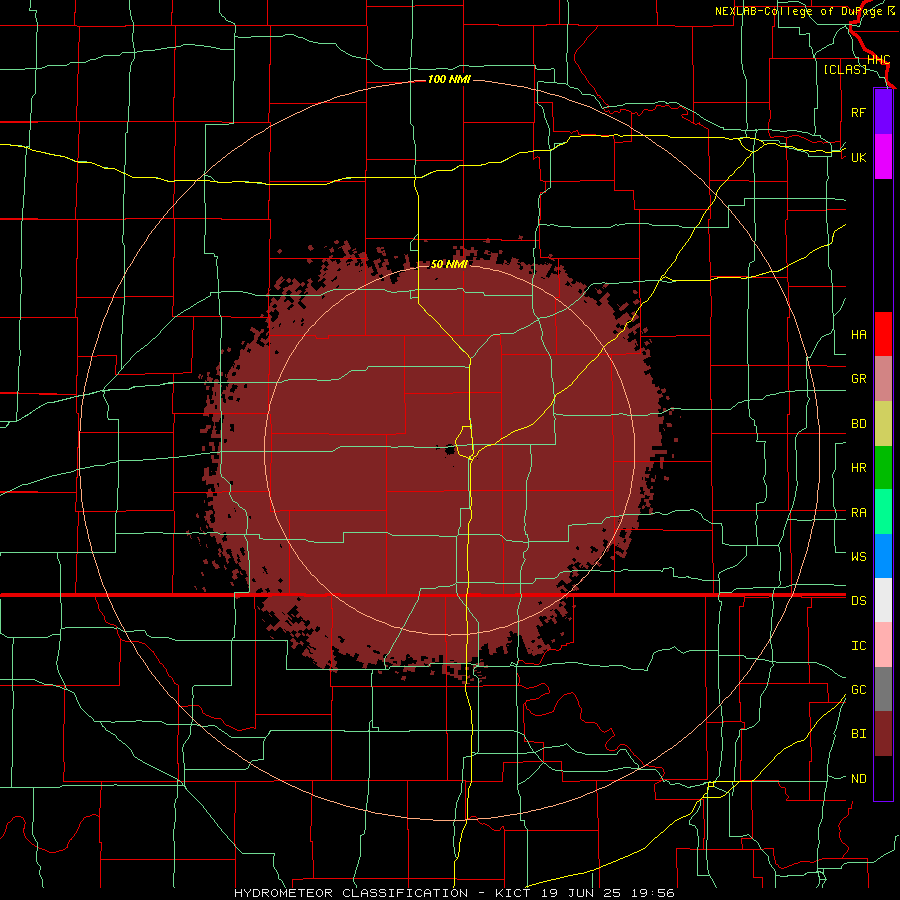Viewport: 900px width, 900px height.
Task: Click the DS legend label
Action: pos(859,601)
